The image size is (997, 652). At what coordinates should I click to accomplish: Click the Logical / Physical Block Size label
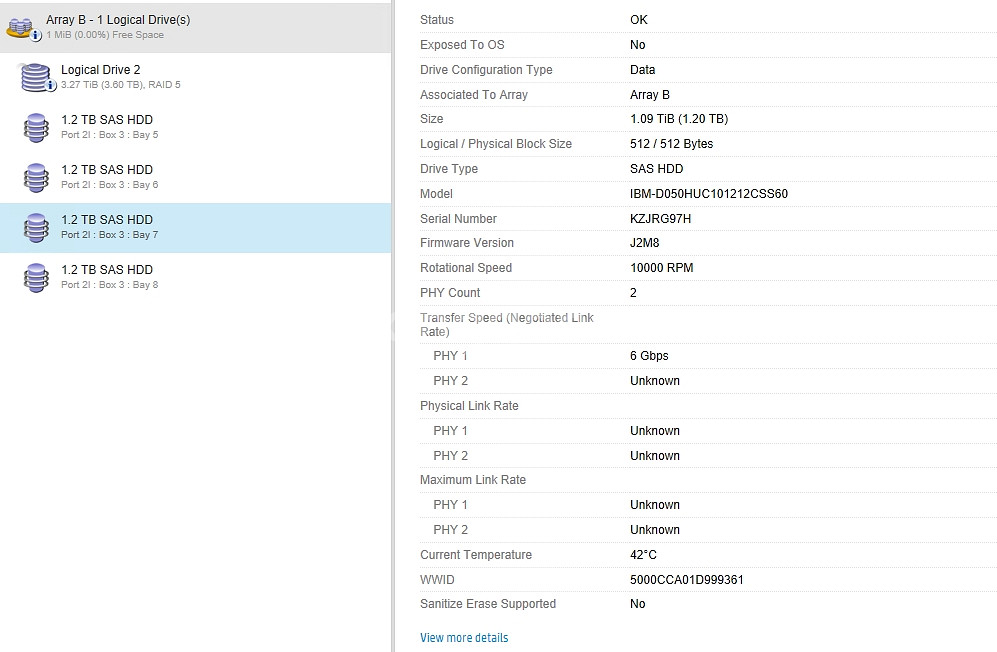click(x=495, y=144)
